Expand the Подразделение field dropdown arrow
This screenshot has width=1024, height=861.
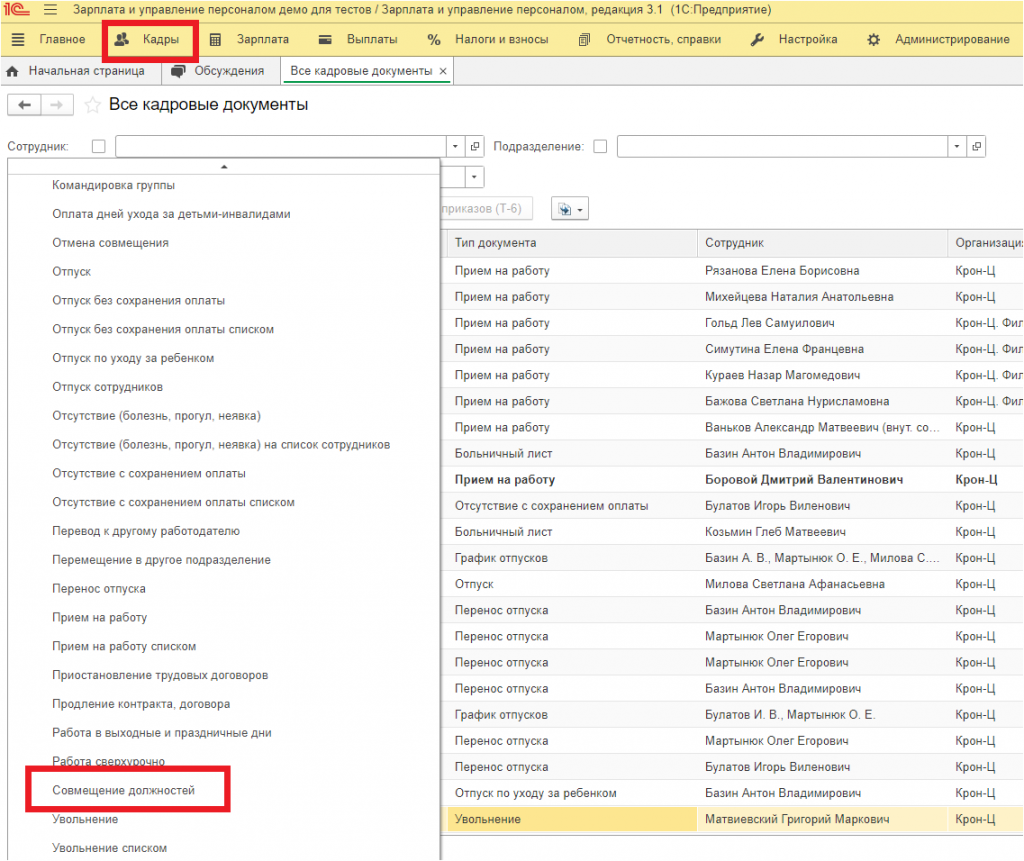click(957, 146)
